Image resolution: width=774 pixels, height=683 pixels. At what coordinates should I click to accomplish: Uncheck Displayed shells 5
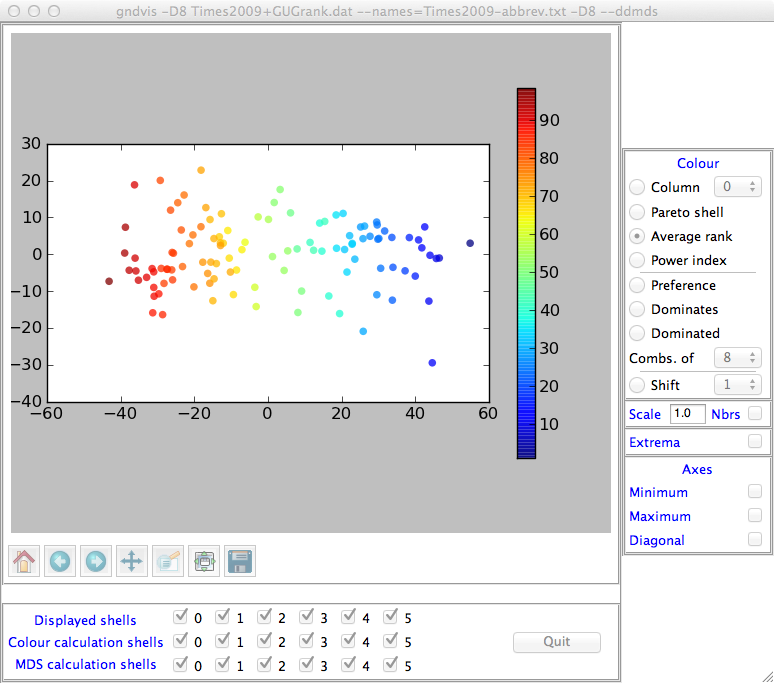pos(390,617)
